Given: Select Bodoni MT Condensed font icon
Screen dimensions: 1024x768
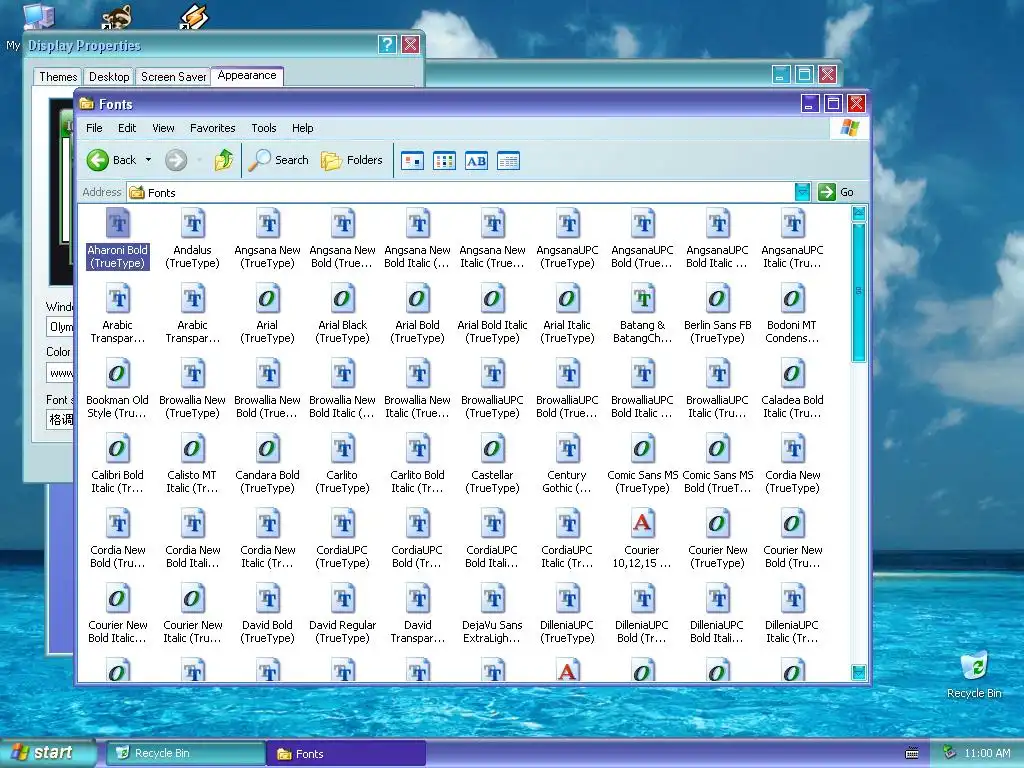Looking at the screenshot, I should (x=792, y=298).
